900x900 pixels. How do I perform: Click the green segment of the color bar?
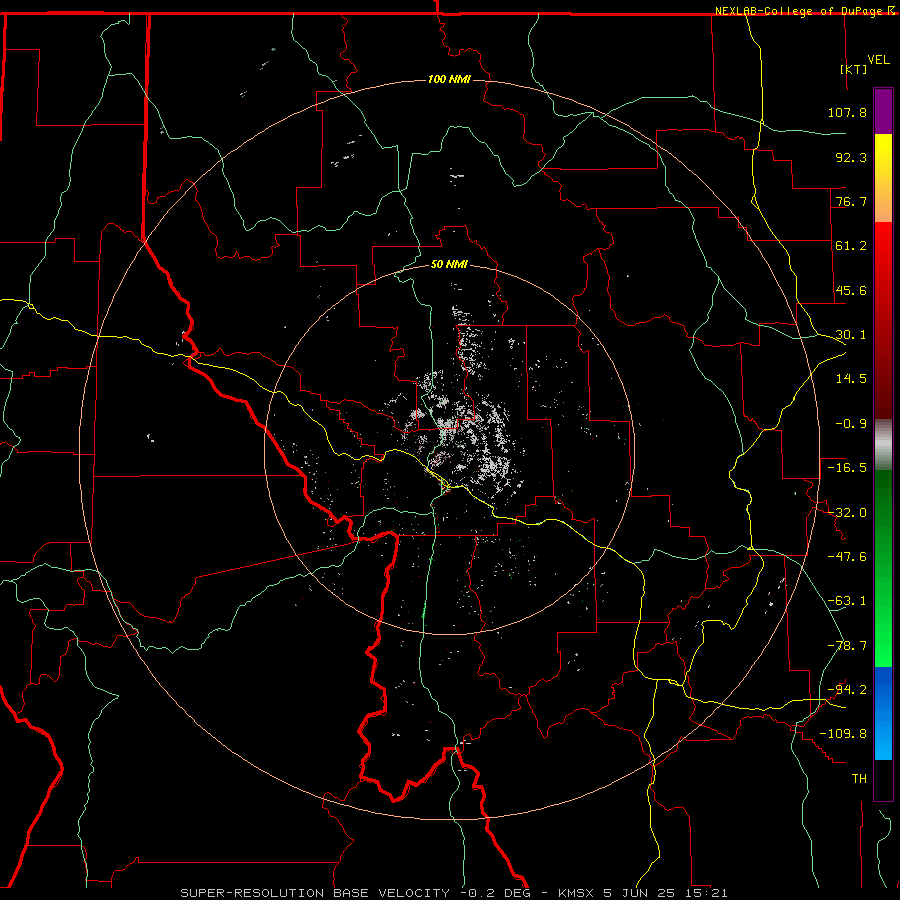(x=883, y=568)
